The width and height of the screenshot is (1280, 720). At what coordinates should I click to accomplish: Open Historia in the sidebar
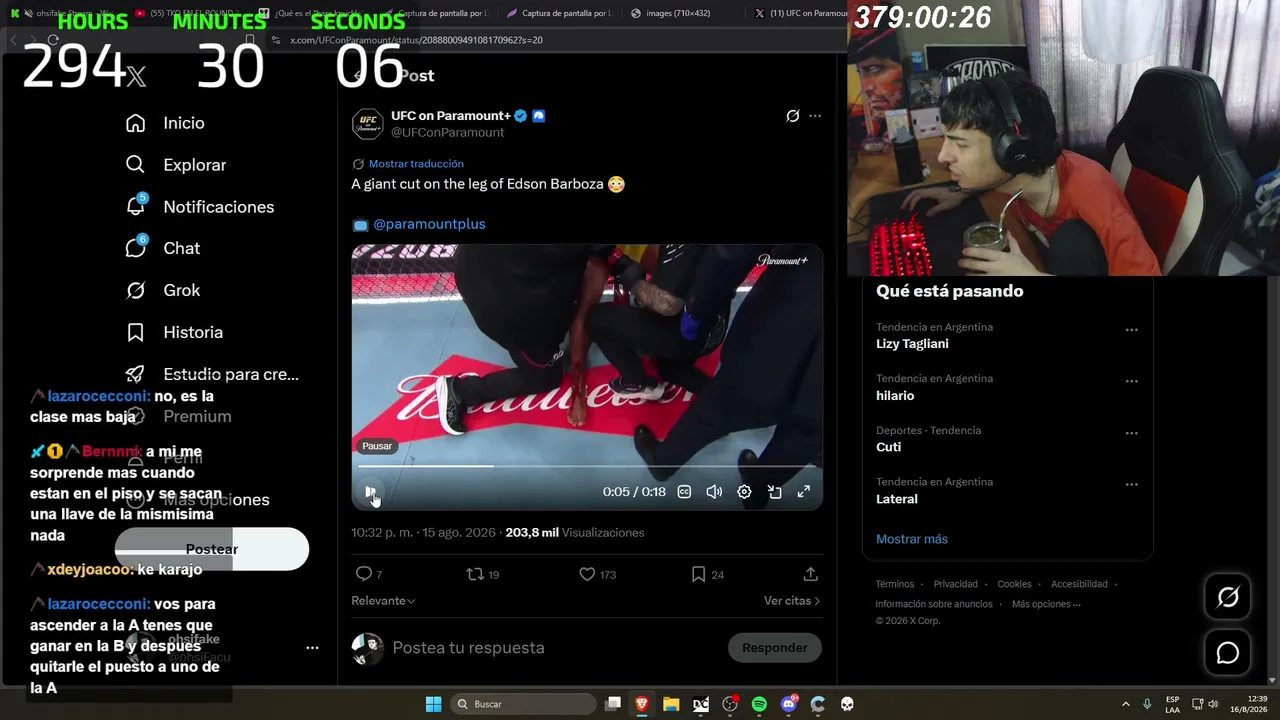click(174, 332)
